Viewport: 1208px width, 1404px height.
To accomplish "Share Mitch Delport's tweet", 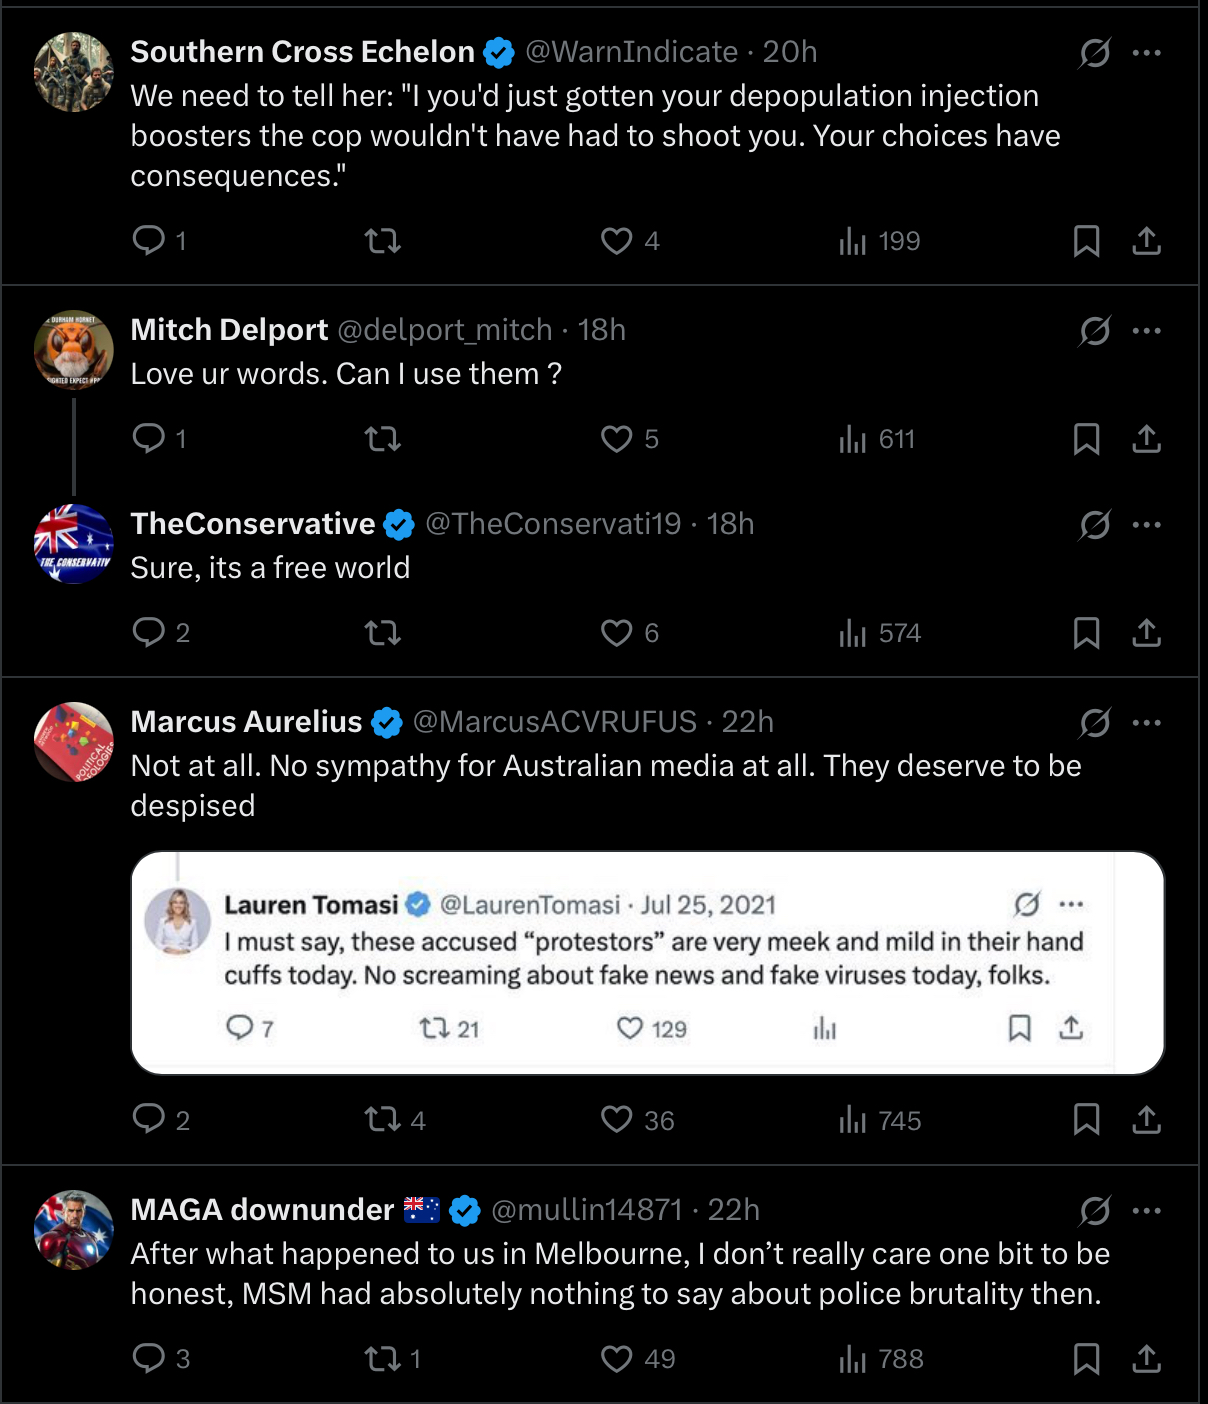I will click(1146, 438).
